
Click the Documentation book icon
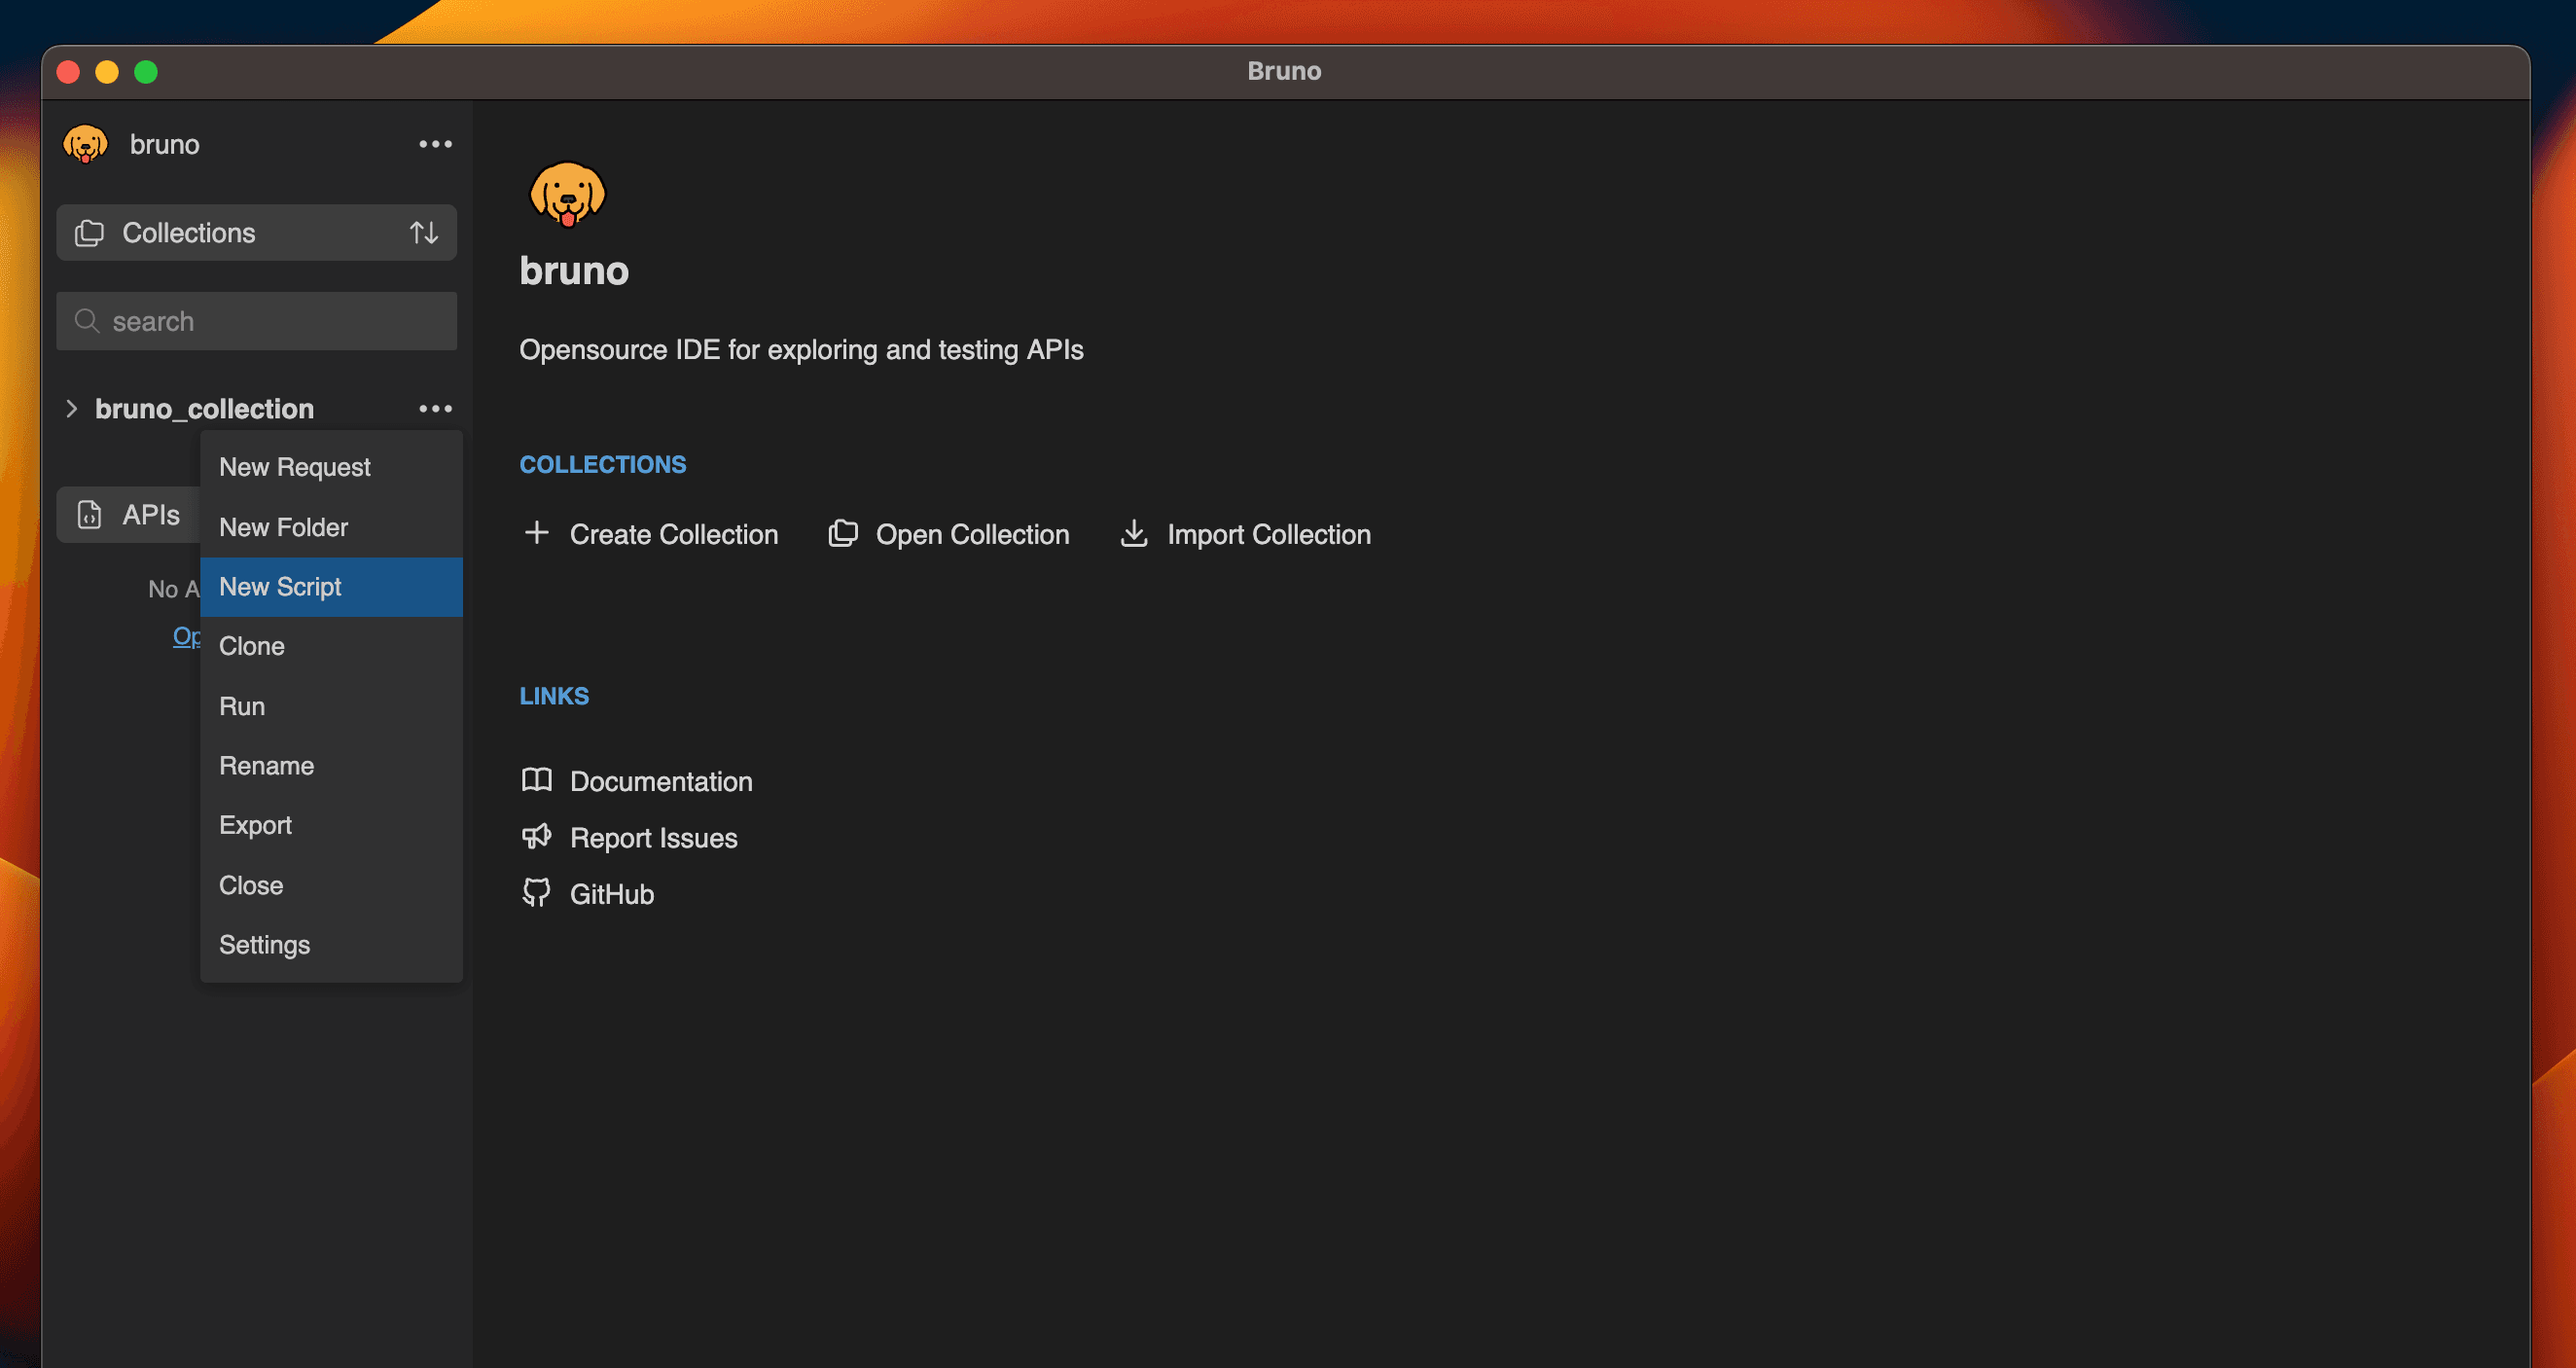[537, 780]
